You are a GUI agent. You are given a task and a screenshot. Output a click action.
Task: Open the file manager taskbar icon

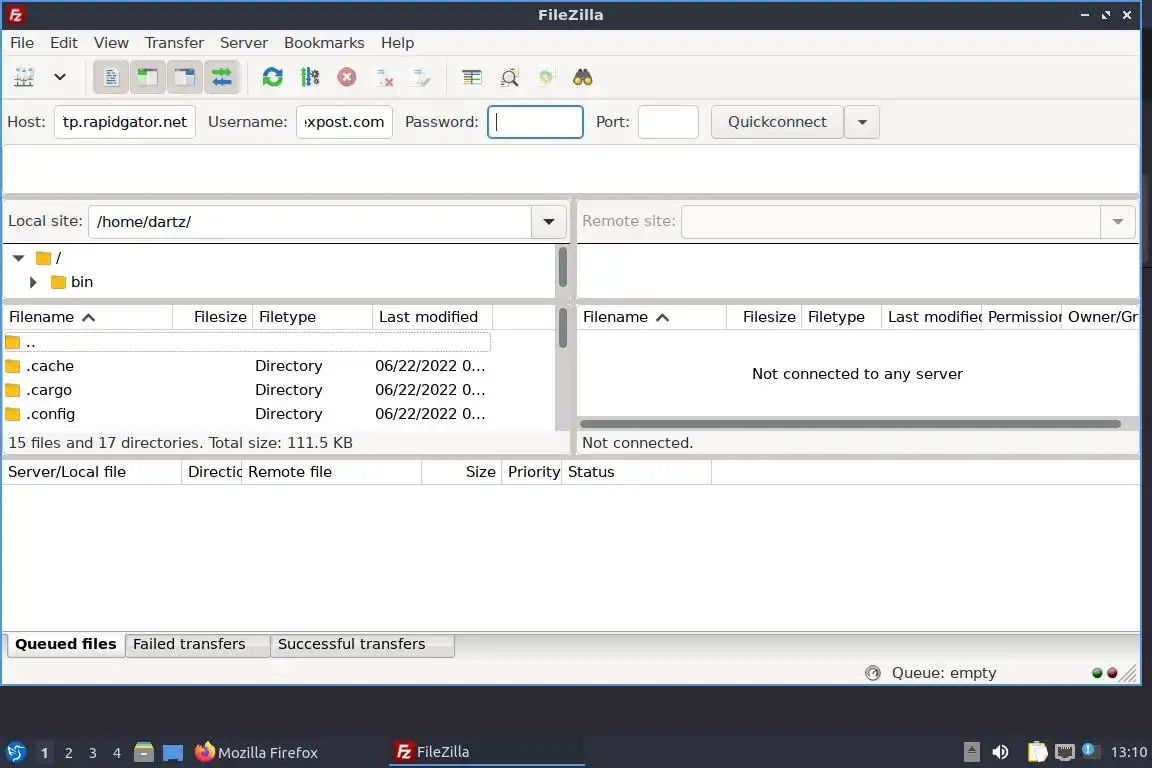click(144, 753)
